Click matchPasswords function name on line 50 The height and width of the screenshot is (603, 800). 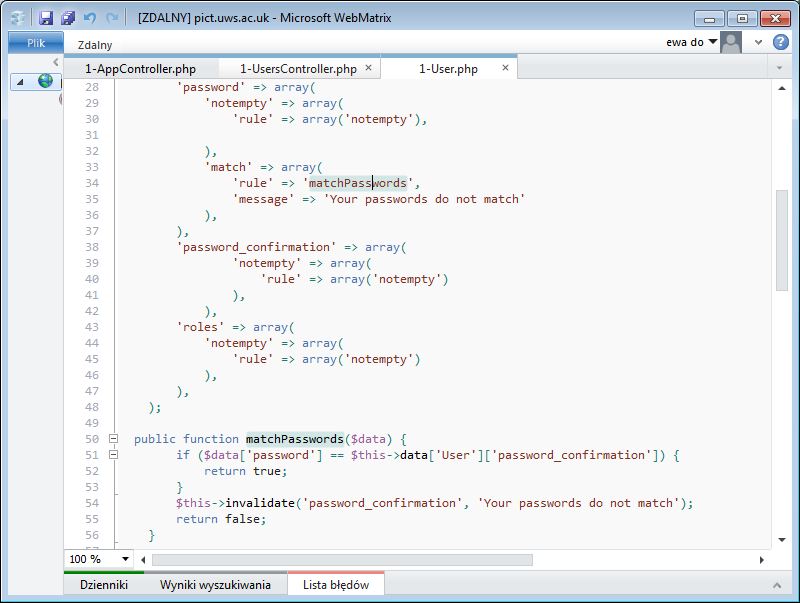pos(294,439)
